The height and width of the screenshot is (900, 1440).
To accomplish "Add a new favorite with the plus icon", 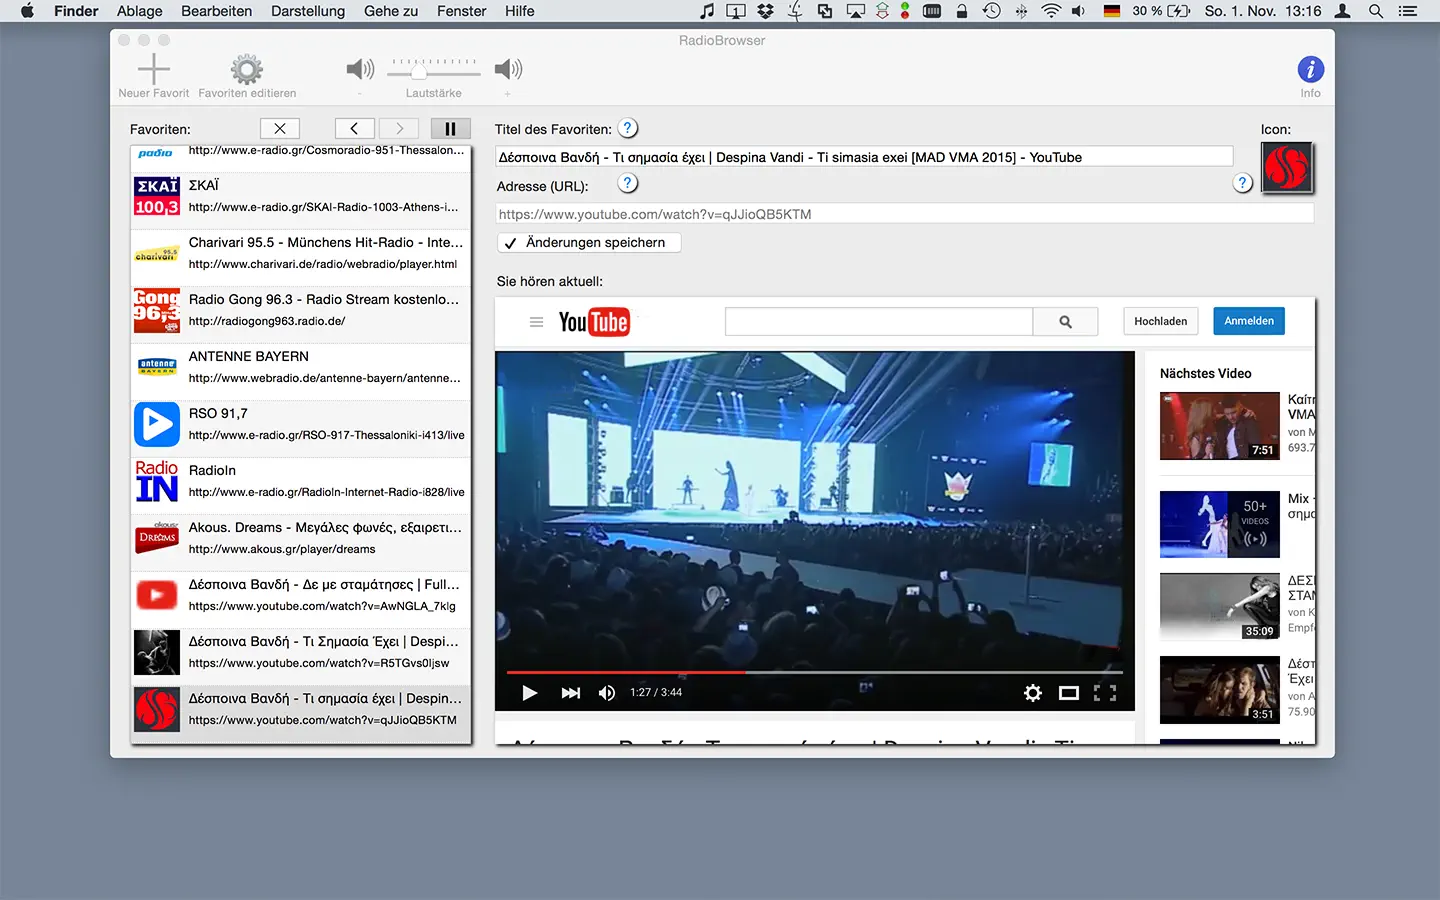I will (x=153, y=69).
